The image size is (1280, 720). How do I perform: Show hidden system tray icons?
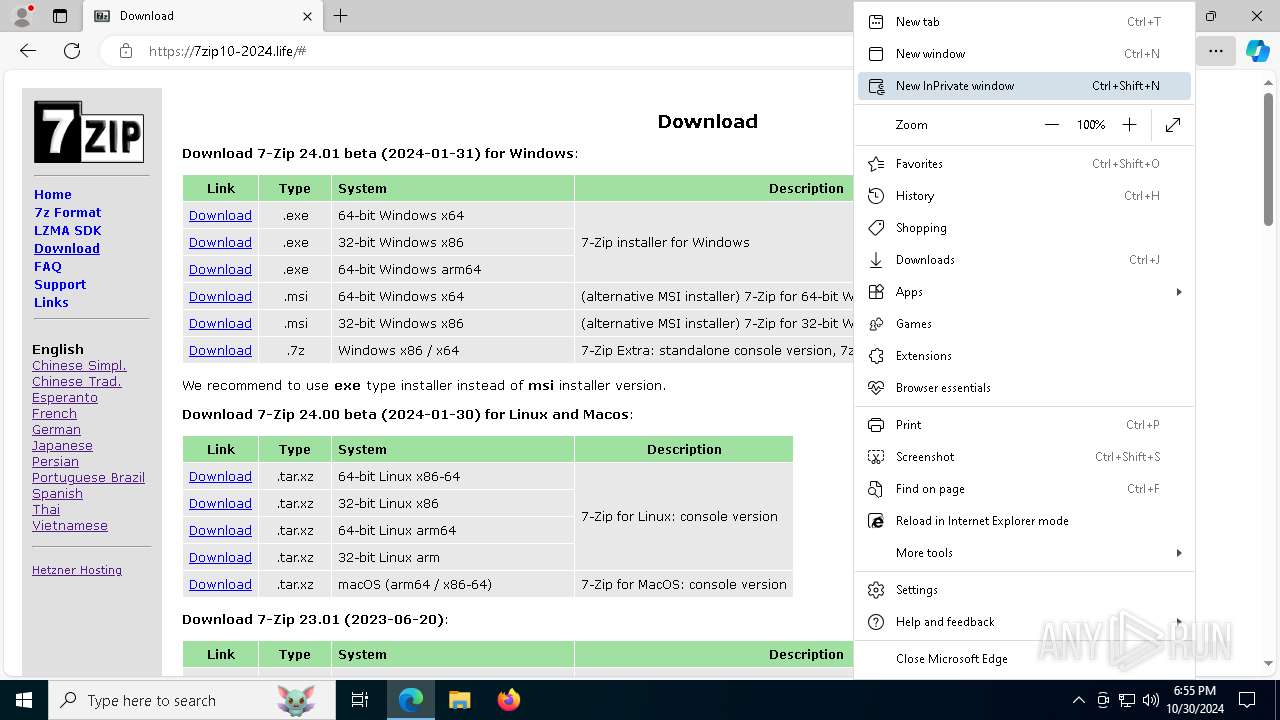(x=1078, y=700)
